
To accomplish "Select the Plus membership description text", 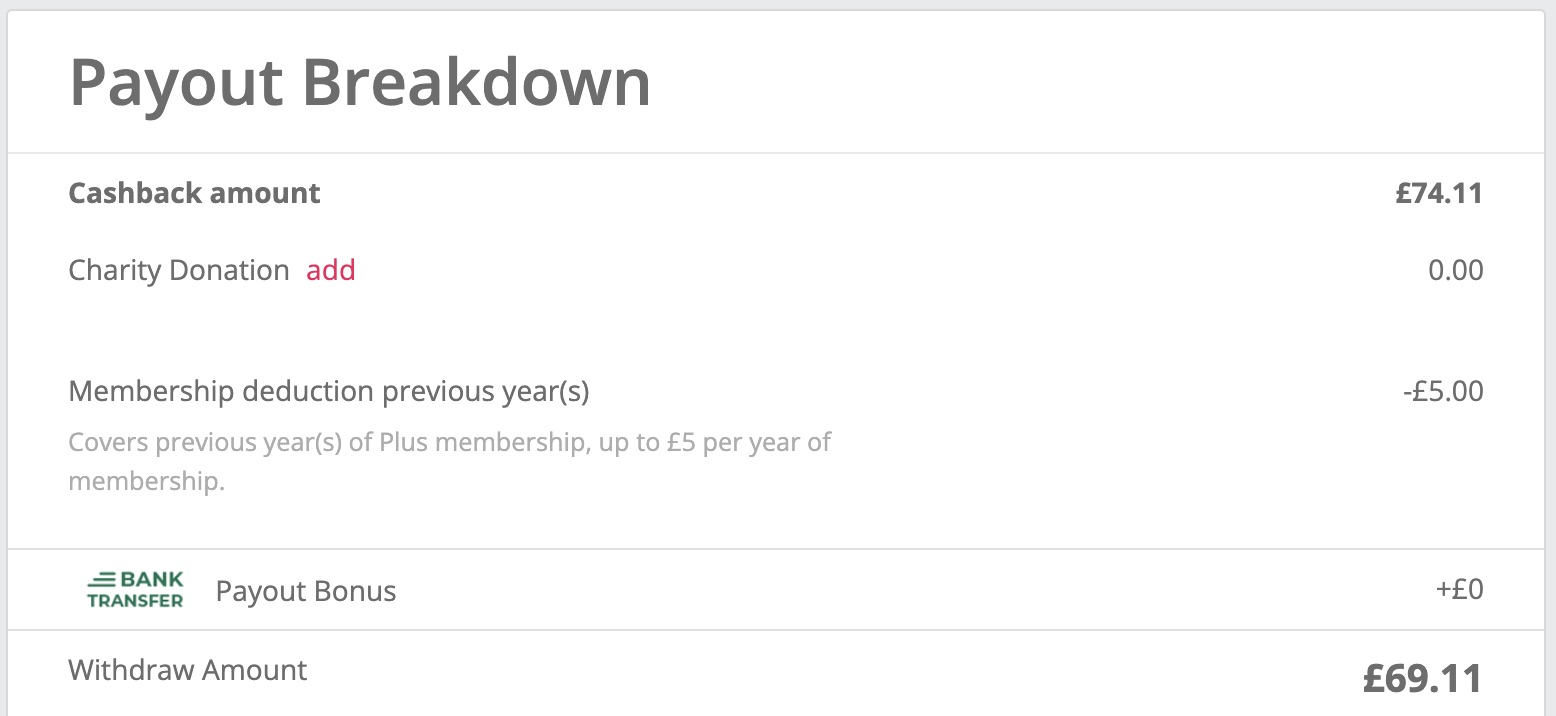I will [x=448, y=460].
